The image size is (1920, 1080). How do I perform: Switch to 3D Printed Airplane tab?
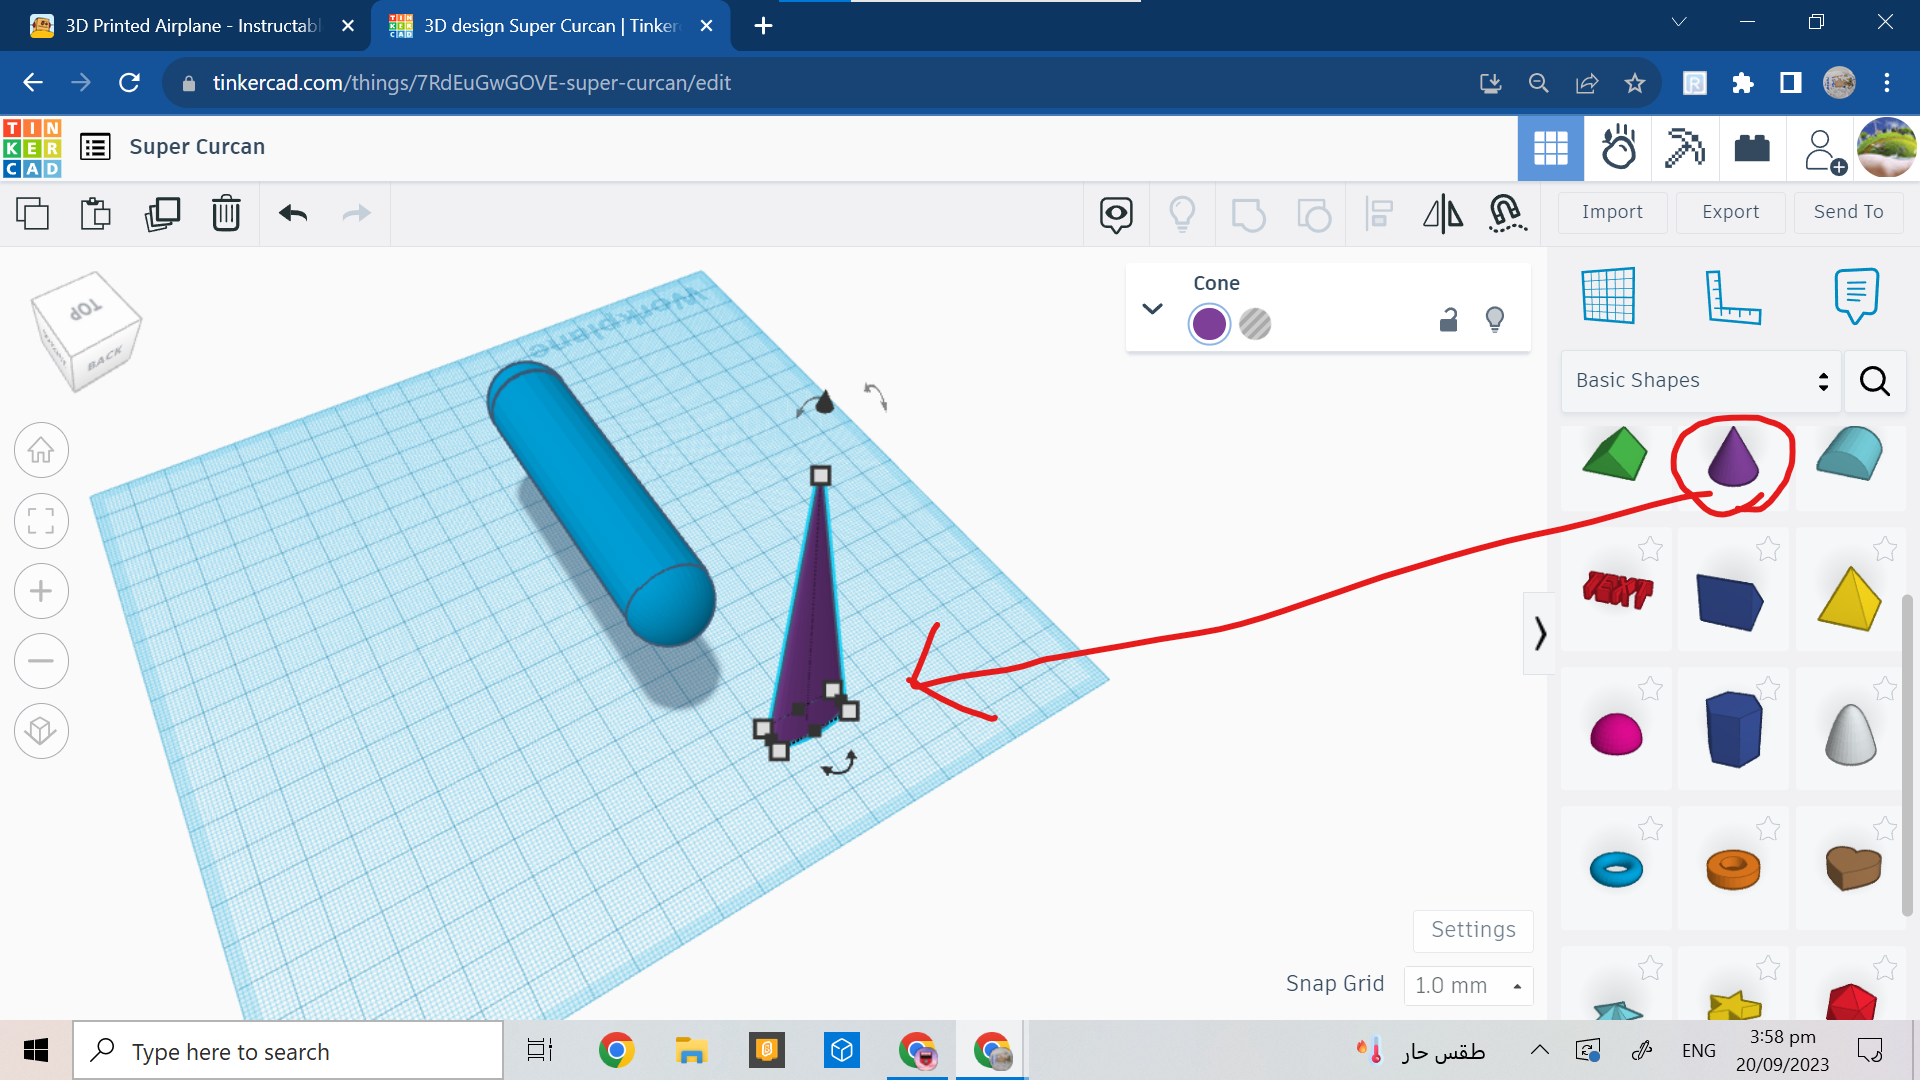(x=190, y=26)
